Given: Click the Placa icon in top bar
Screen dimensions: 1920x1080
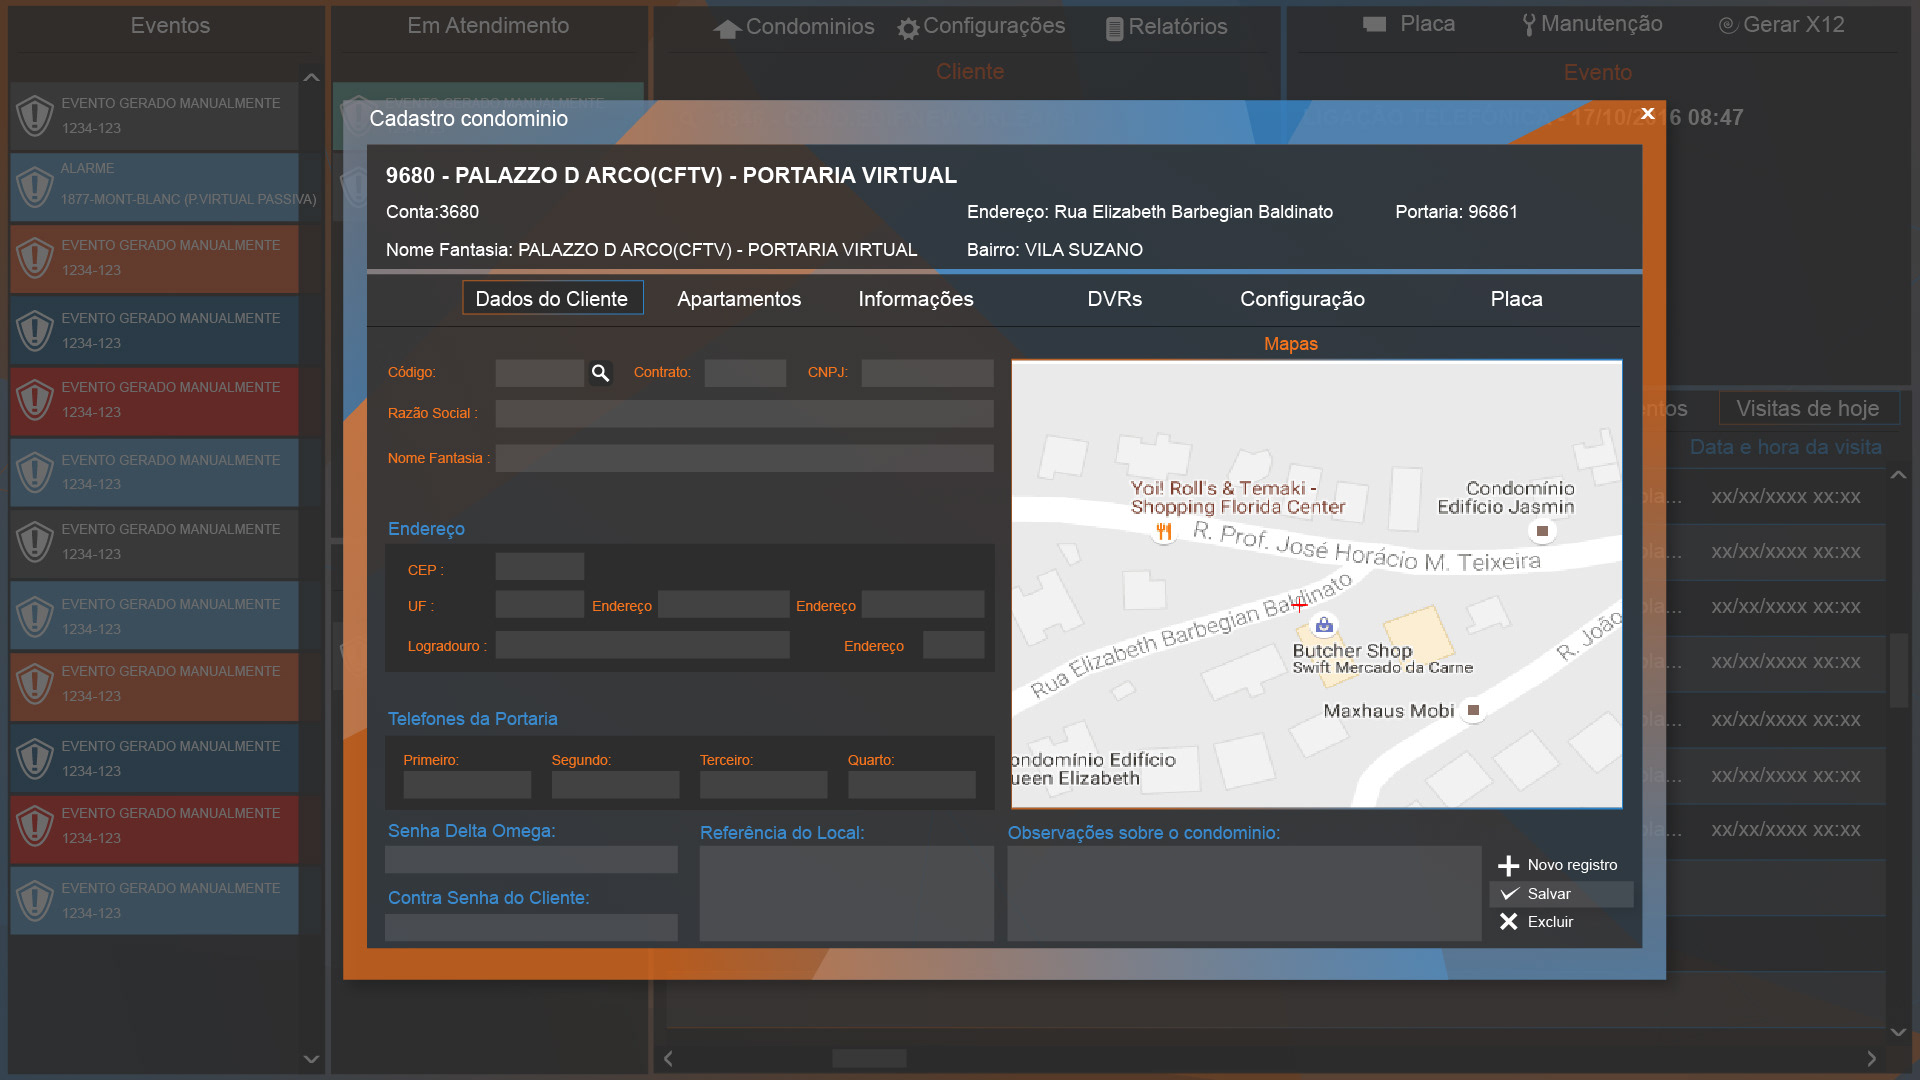Looking at the screenshot, I should (1375, 24).
